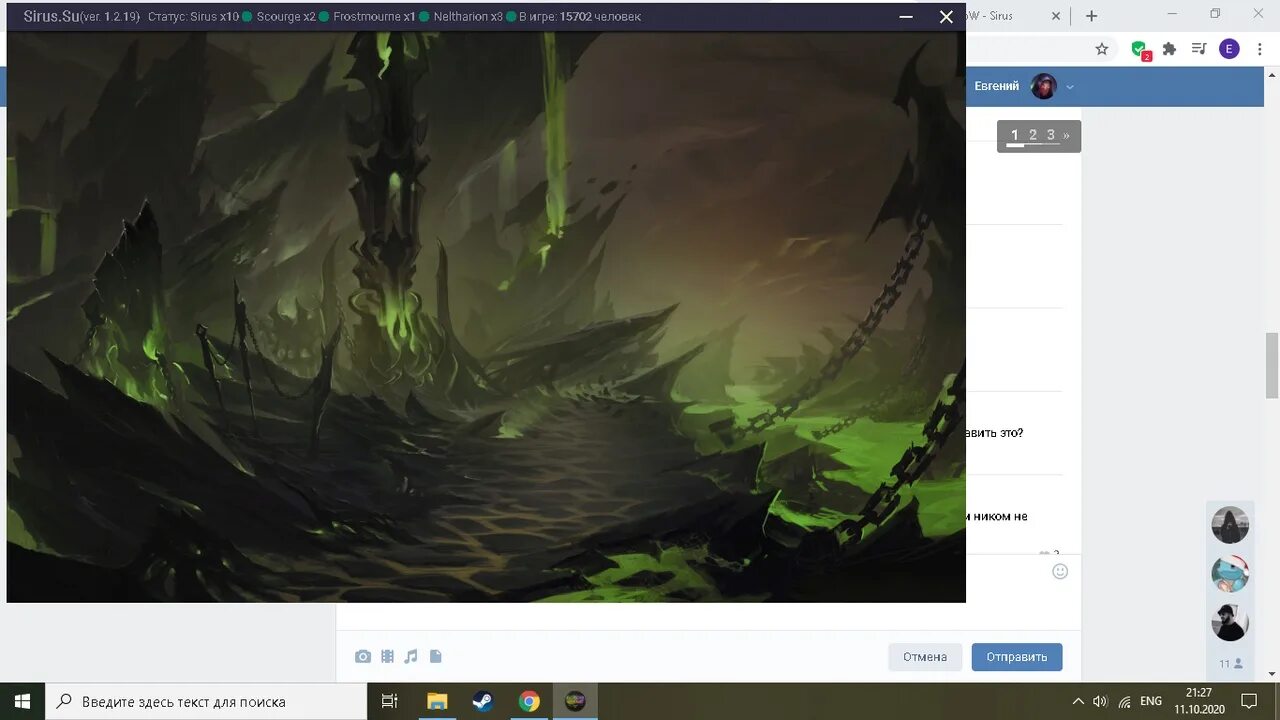The height and width of the screenshot is (720, 1280).
Task: Close the Sirus.Su launcher window
Action: click(946, 17)
